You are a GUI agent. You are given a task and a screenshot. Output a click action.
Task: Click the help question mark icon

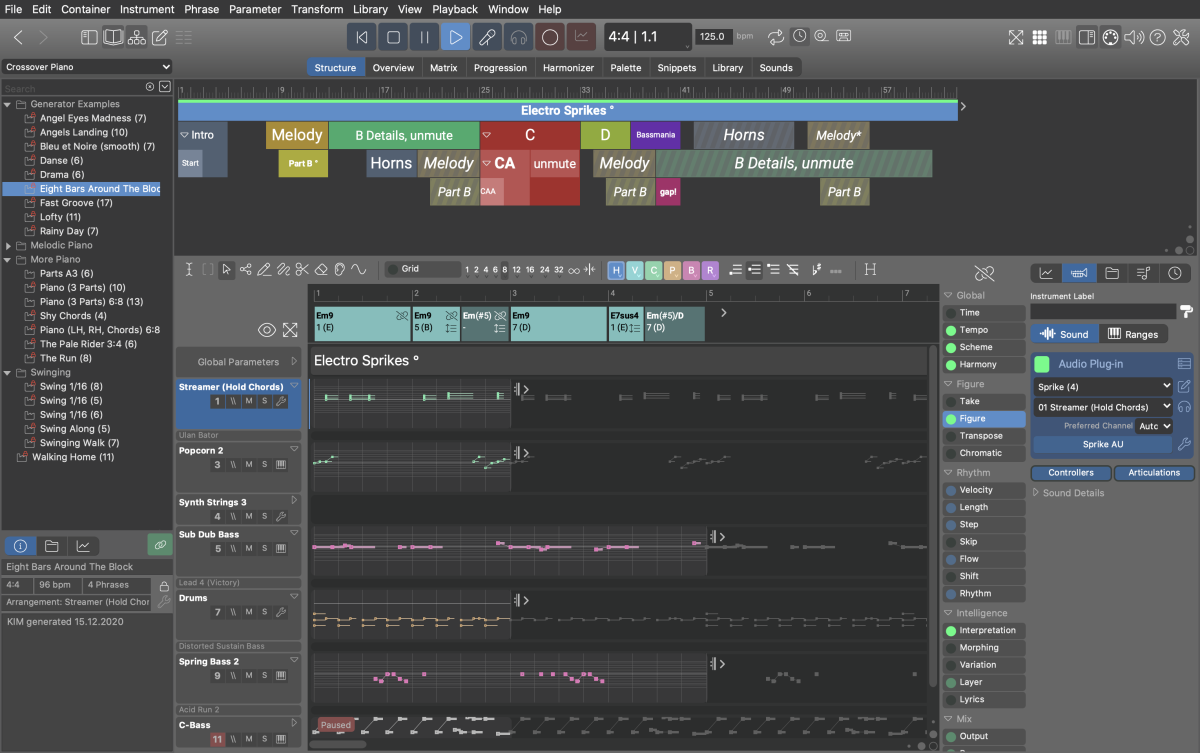coord(1157,37)
